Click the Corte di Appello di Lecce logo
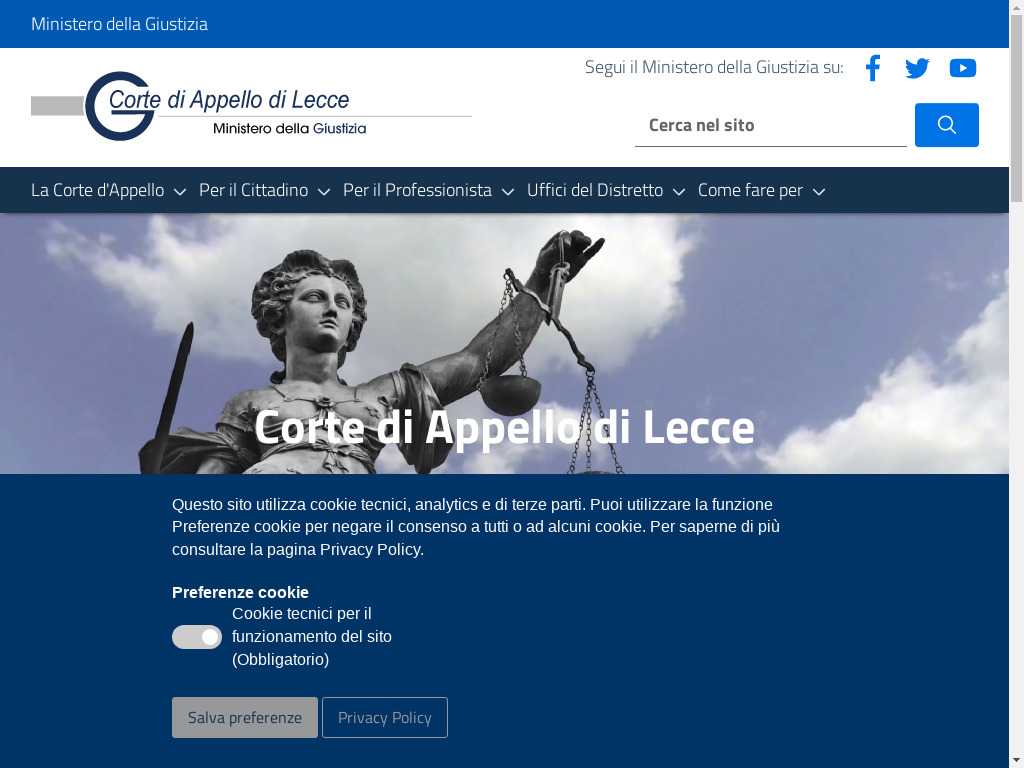The width and height of the screenshot is (1024, 768). (x=251, y=106)
